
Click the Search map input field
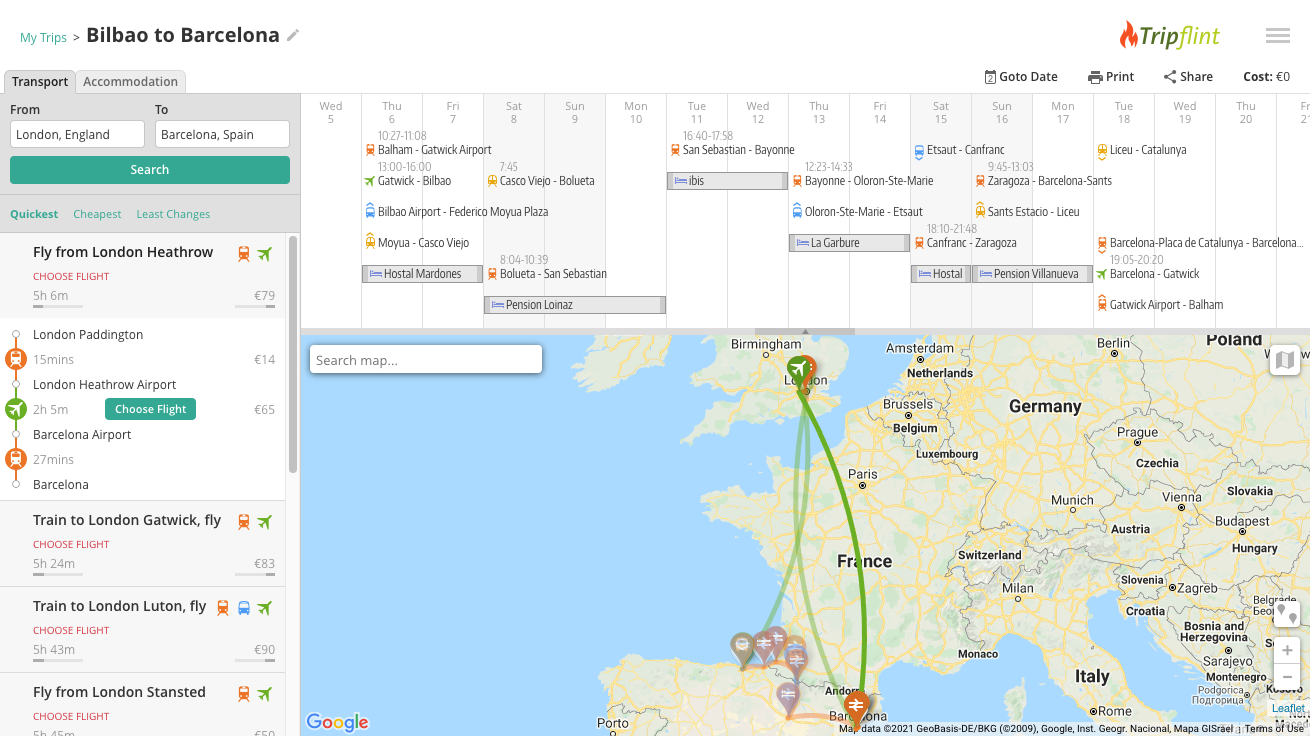(426, 360)
